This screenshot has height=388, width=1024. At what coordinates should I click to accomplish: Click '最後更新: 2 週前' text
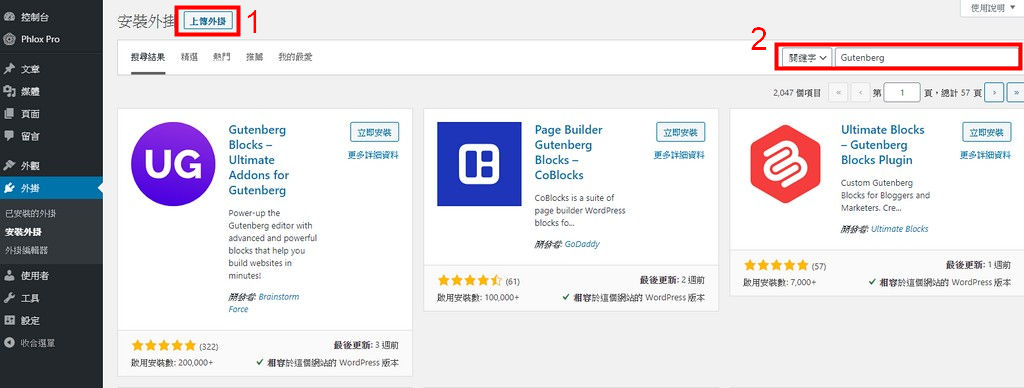pos(672,280)
